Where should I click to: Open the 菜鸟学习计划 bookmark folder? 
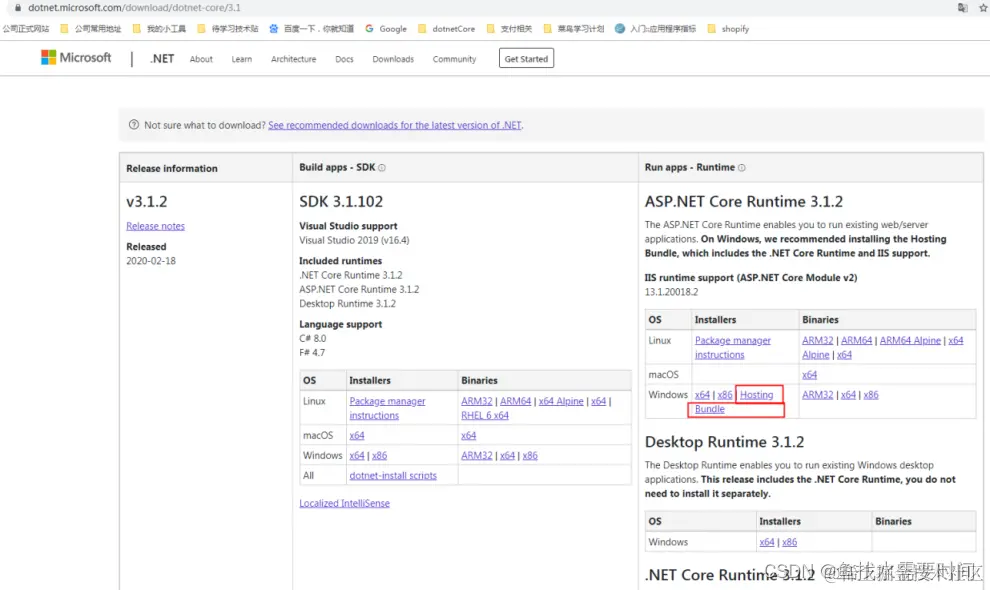click(573, 29)
